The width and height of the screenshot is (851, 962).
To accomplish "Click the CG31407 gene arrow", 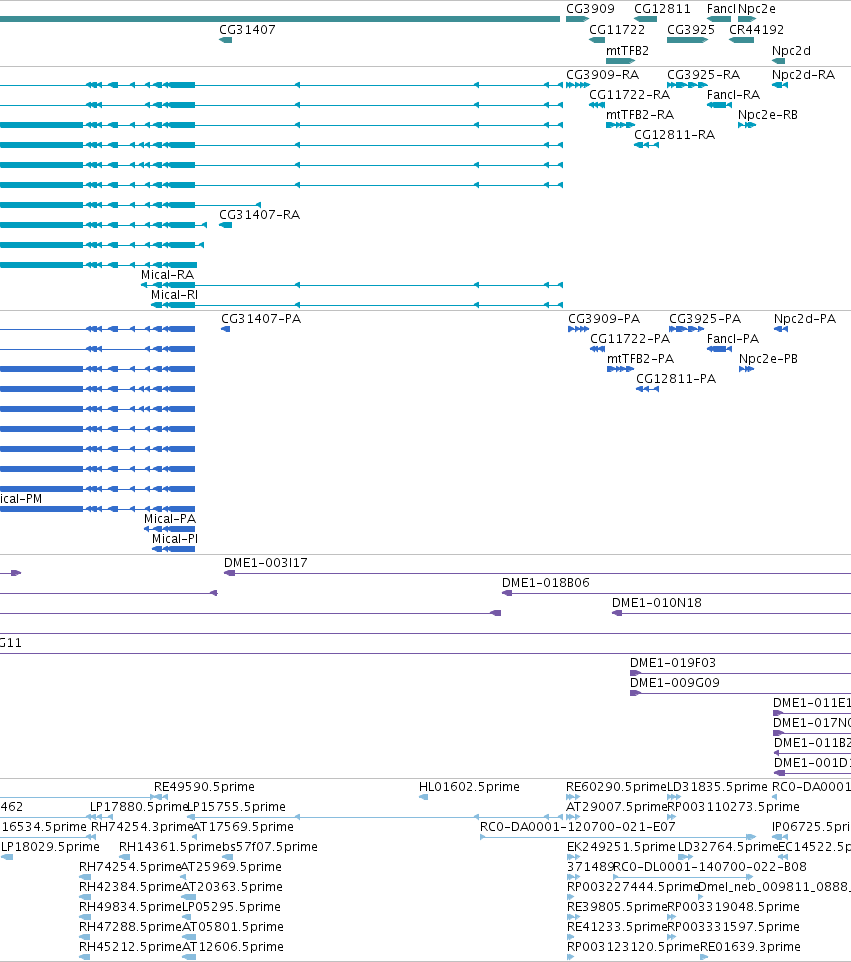I will (x=226, y=40).
